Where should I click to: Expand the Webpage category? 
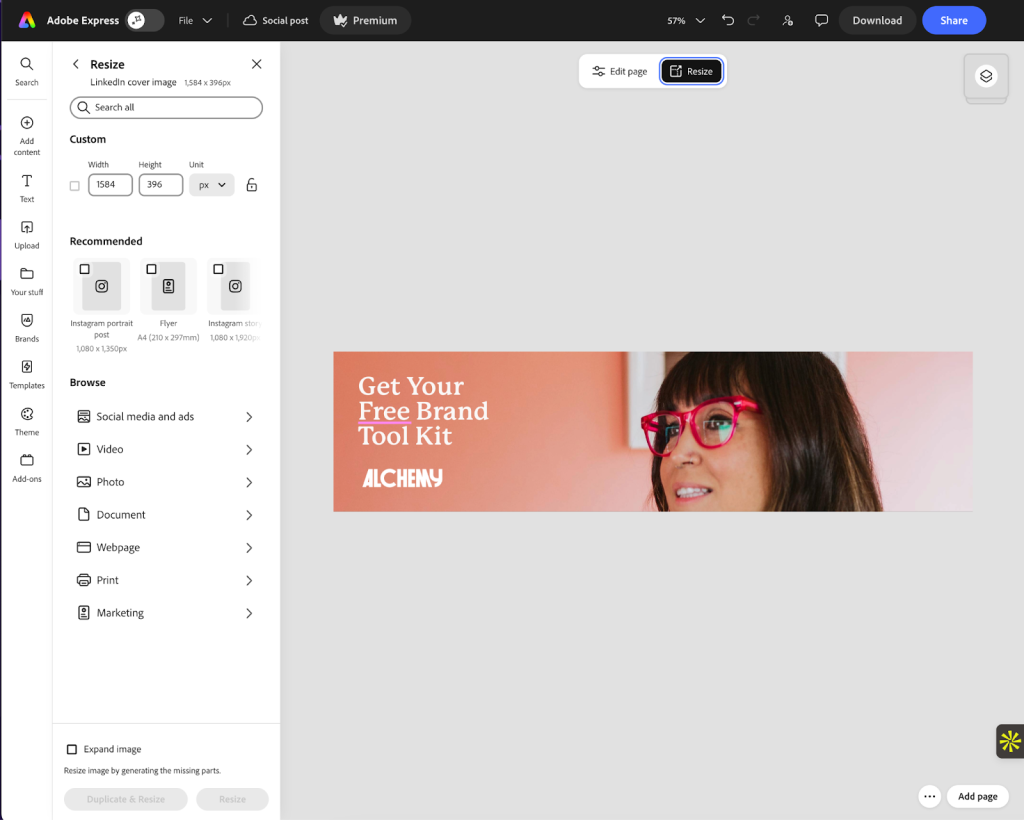click(x=165, y=547)
